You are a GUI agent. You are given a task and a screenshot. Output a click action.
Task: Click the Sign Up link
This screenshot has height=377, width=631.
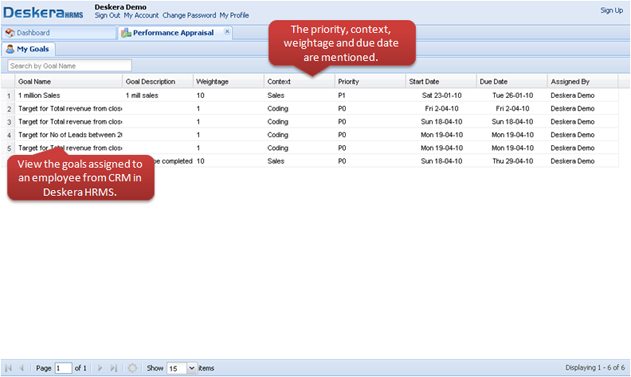point(612,10)
